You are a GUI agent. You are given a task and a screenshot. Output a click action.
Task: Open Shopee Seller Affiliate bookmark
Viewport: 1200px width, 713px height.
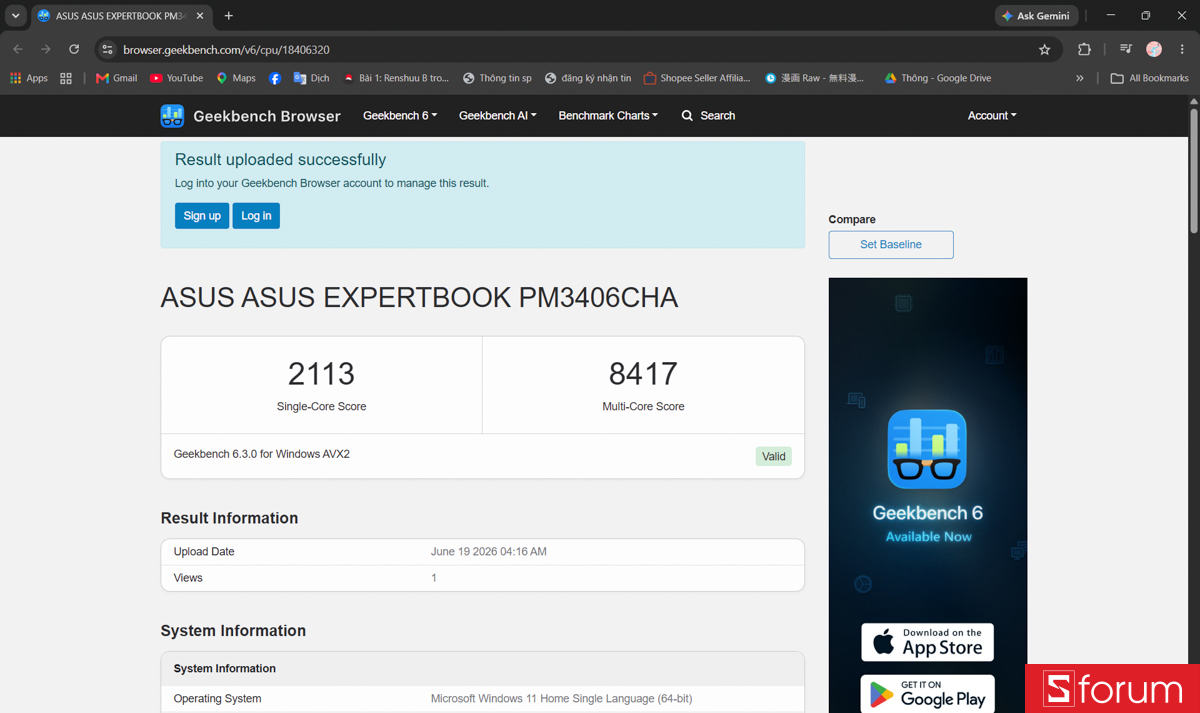[x=697, y=78]
